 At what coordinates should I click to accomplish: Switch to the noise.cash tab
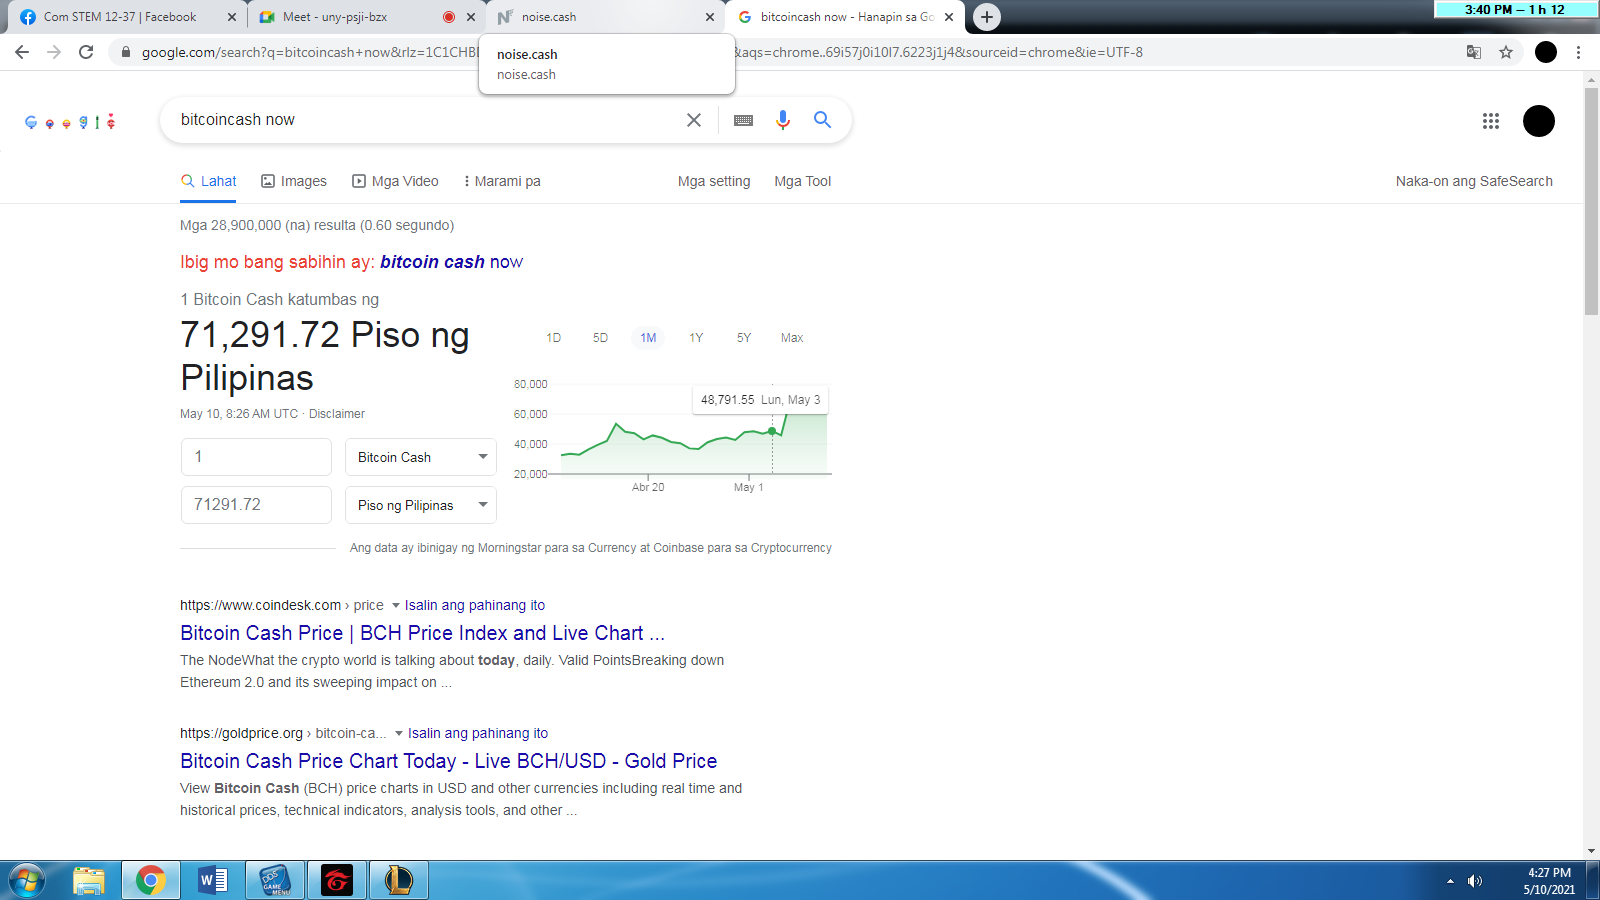pos(605,17)
